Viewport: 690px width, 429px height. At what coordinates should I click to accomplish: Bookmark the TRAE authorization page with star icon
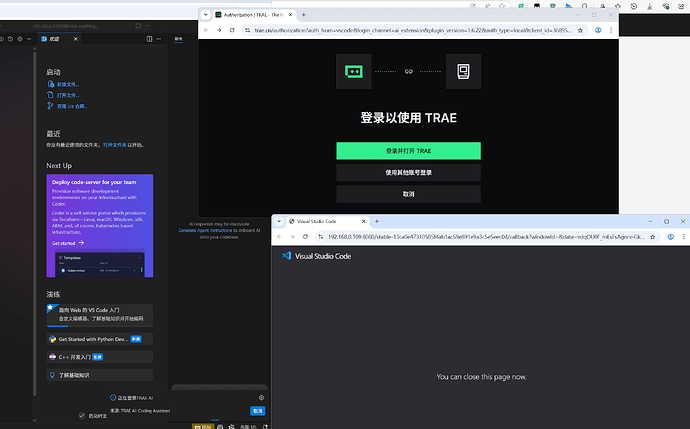[x=580, y=30]
